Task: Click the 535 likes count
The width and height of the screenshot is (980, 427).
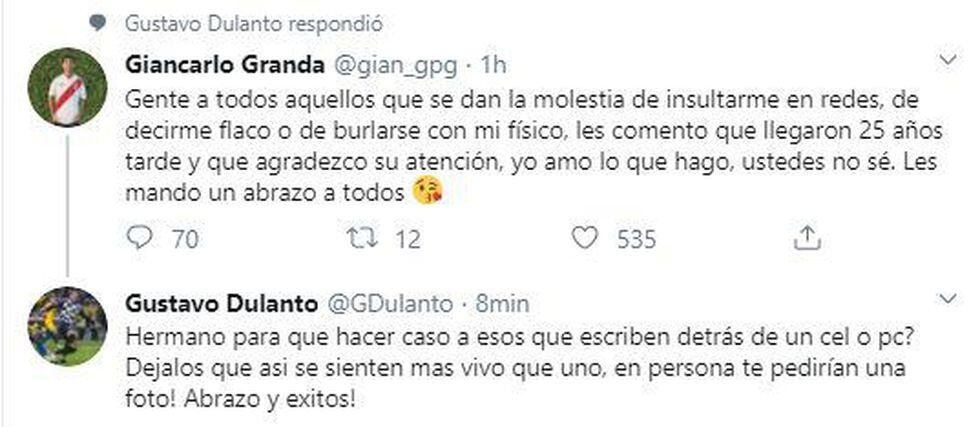Action: click(x=637, y=239)
